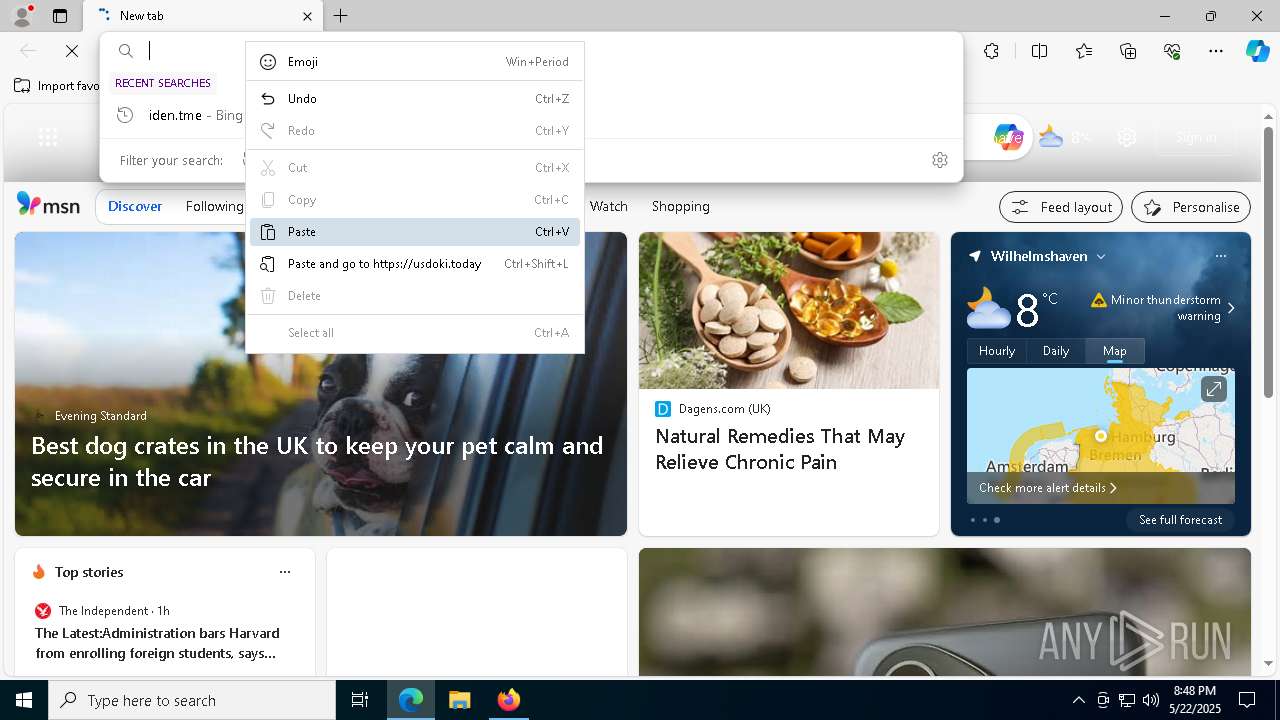Open the Favorites star icon

(1084, 51)
